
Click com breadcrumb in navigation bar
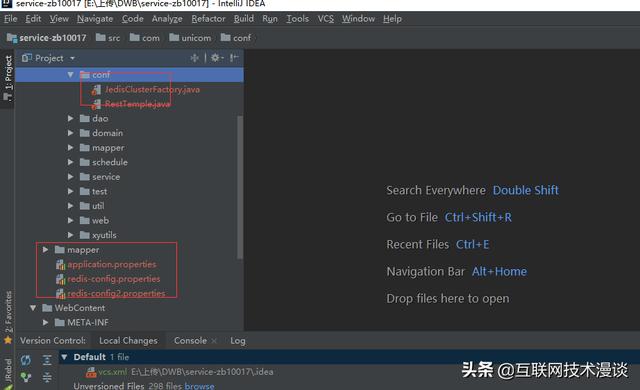tap(145, 38)
